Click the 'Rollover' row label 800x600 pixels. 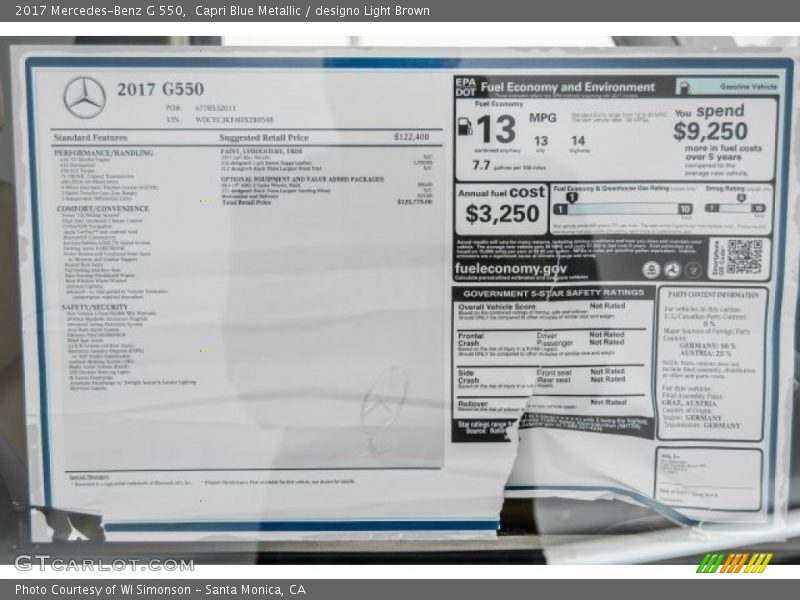tap(473, 404)
